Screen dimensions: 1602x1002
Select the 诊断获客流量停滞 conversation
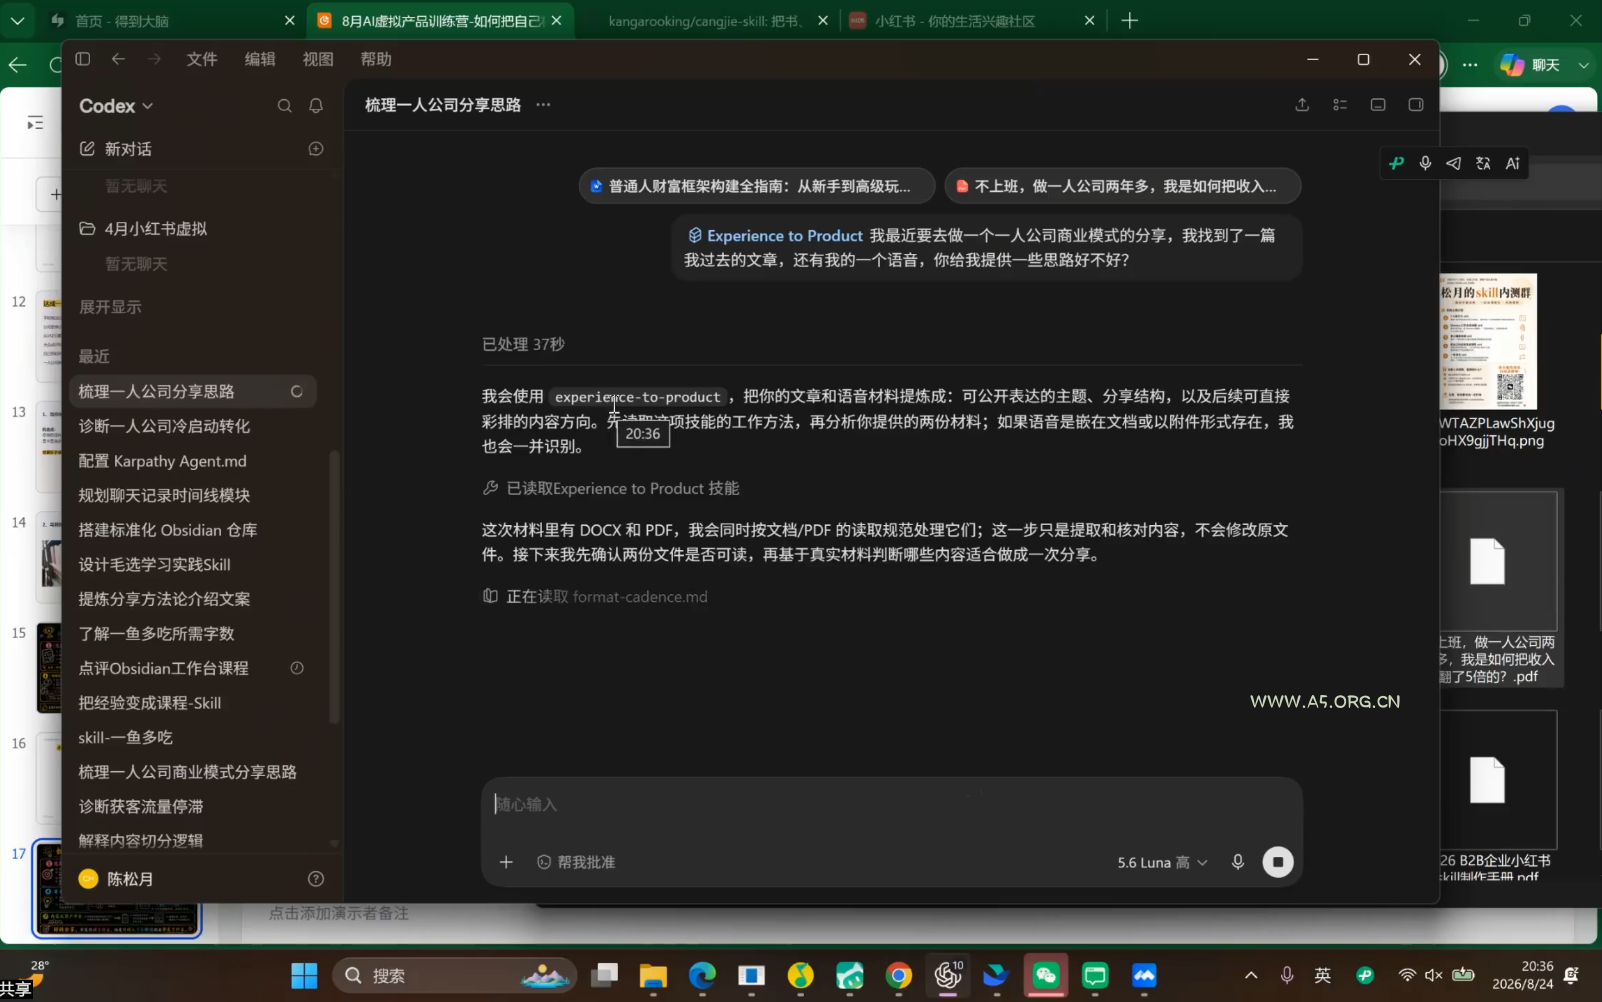point(192,806)
